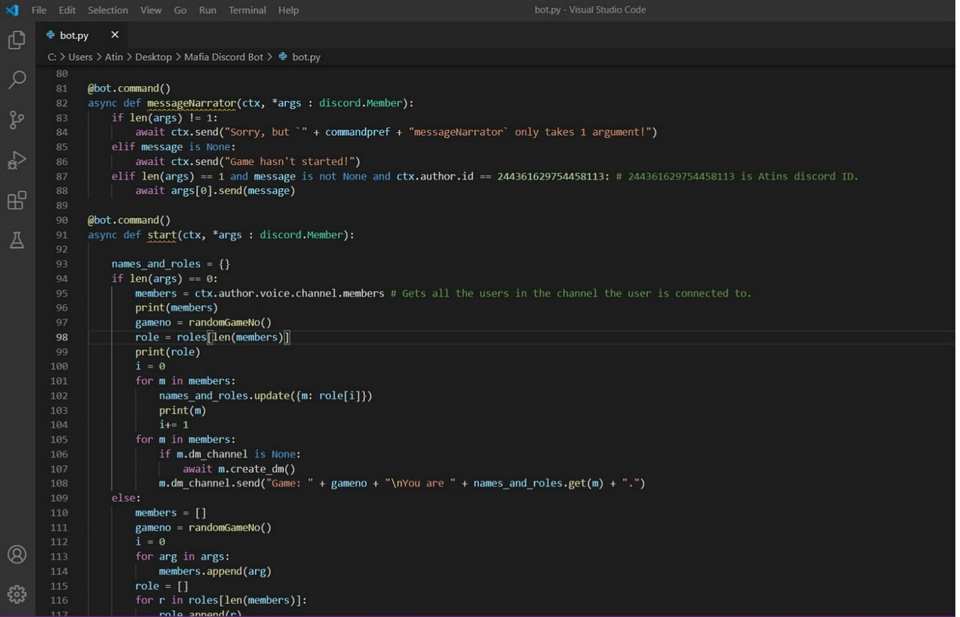Screen dimensions: 960x617
Task: Open the Edit menu
Action: click(x=67, y=10)
